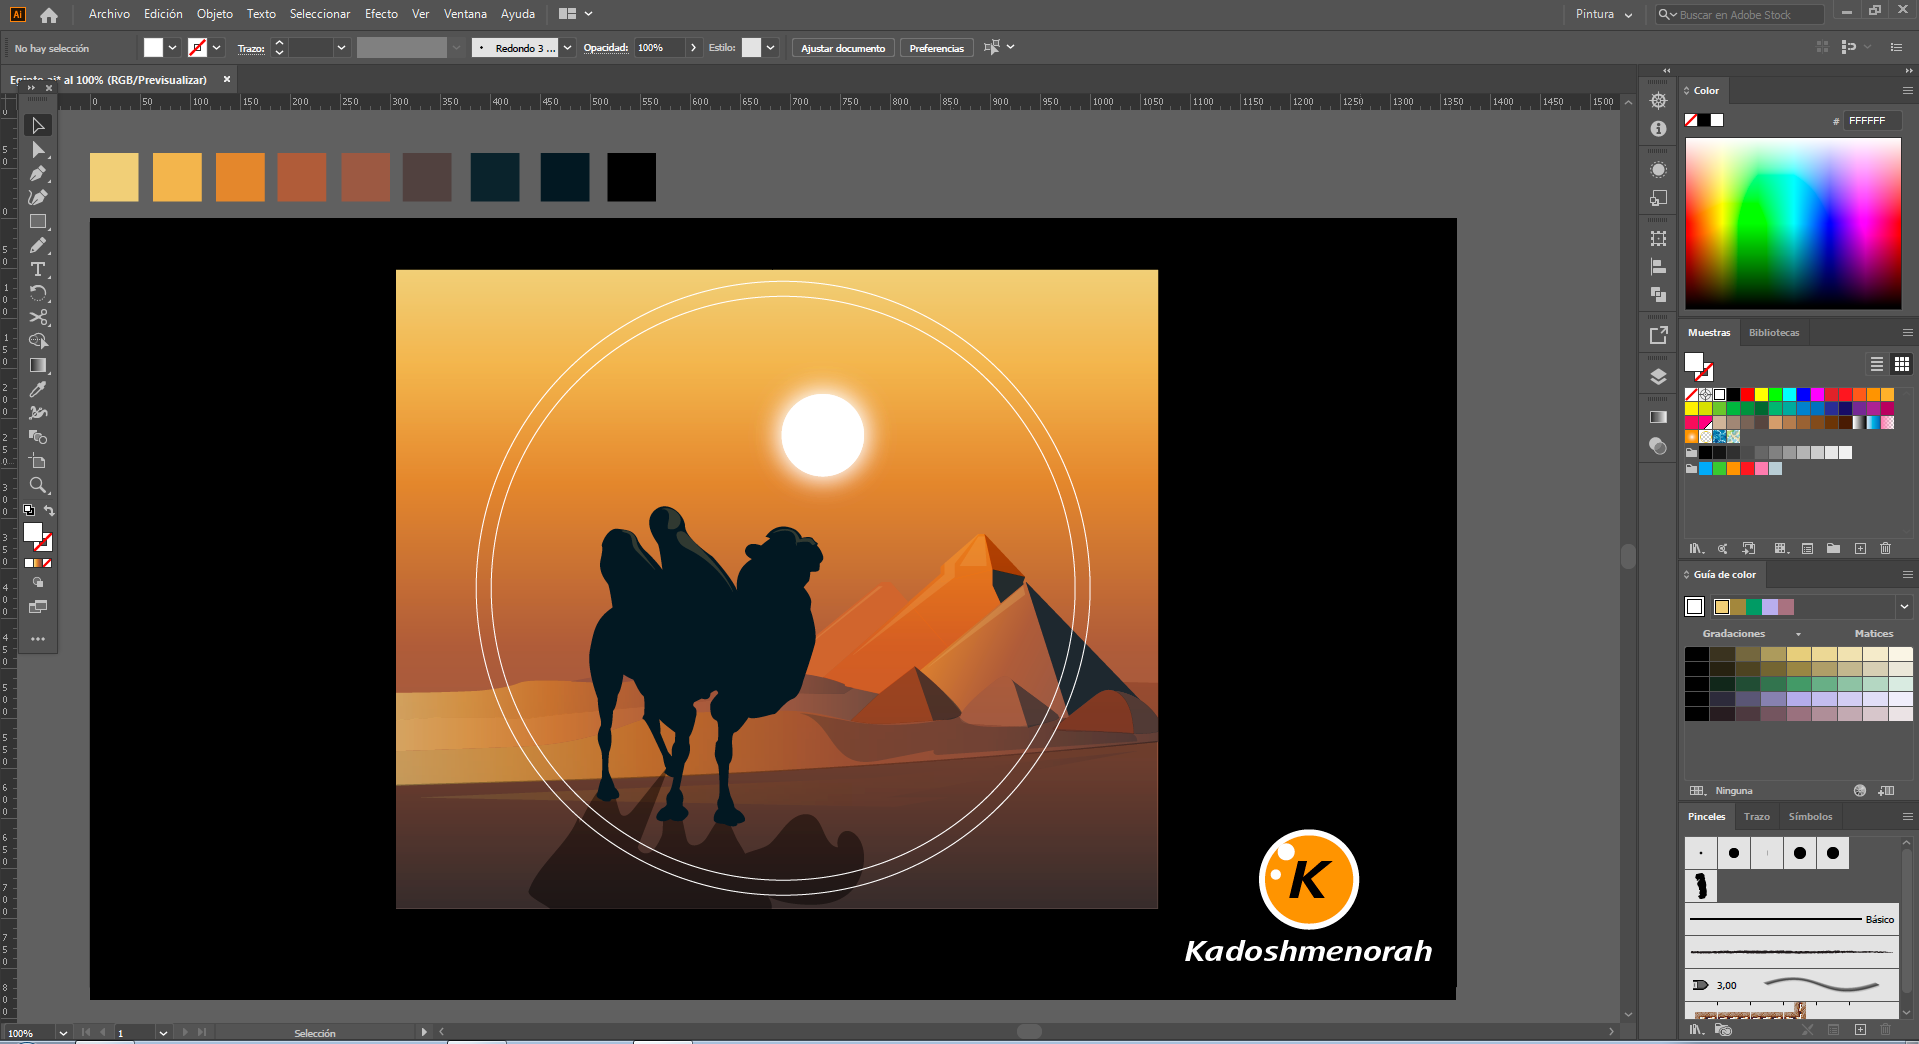The image size is (1919, 1044).
Task: Click the Home icon
Action: click(49, 15)
